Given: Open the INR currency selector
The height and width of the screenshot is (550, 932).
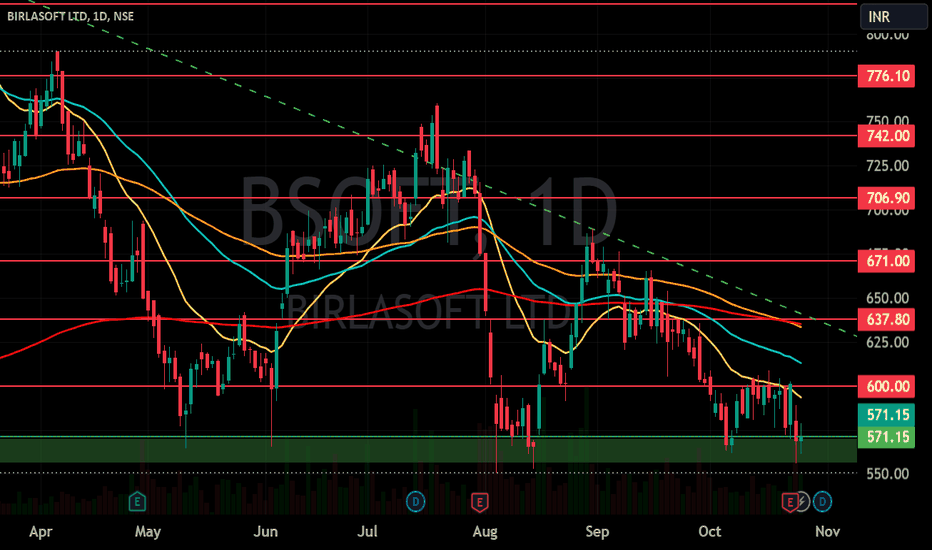Looking at the screenshot, I should click(893, 17).
